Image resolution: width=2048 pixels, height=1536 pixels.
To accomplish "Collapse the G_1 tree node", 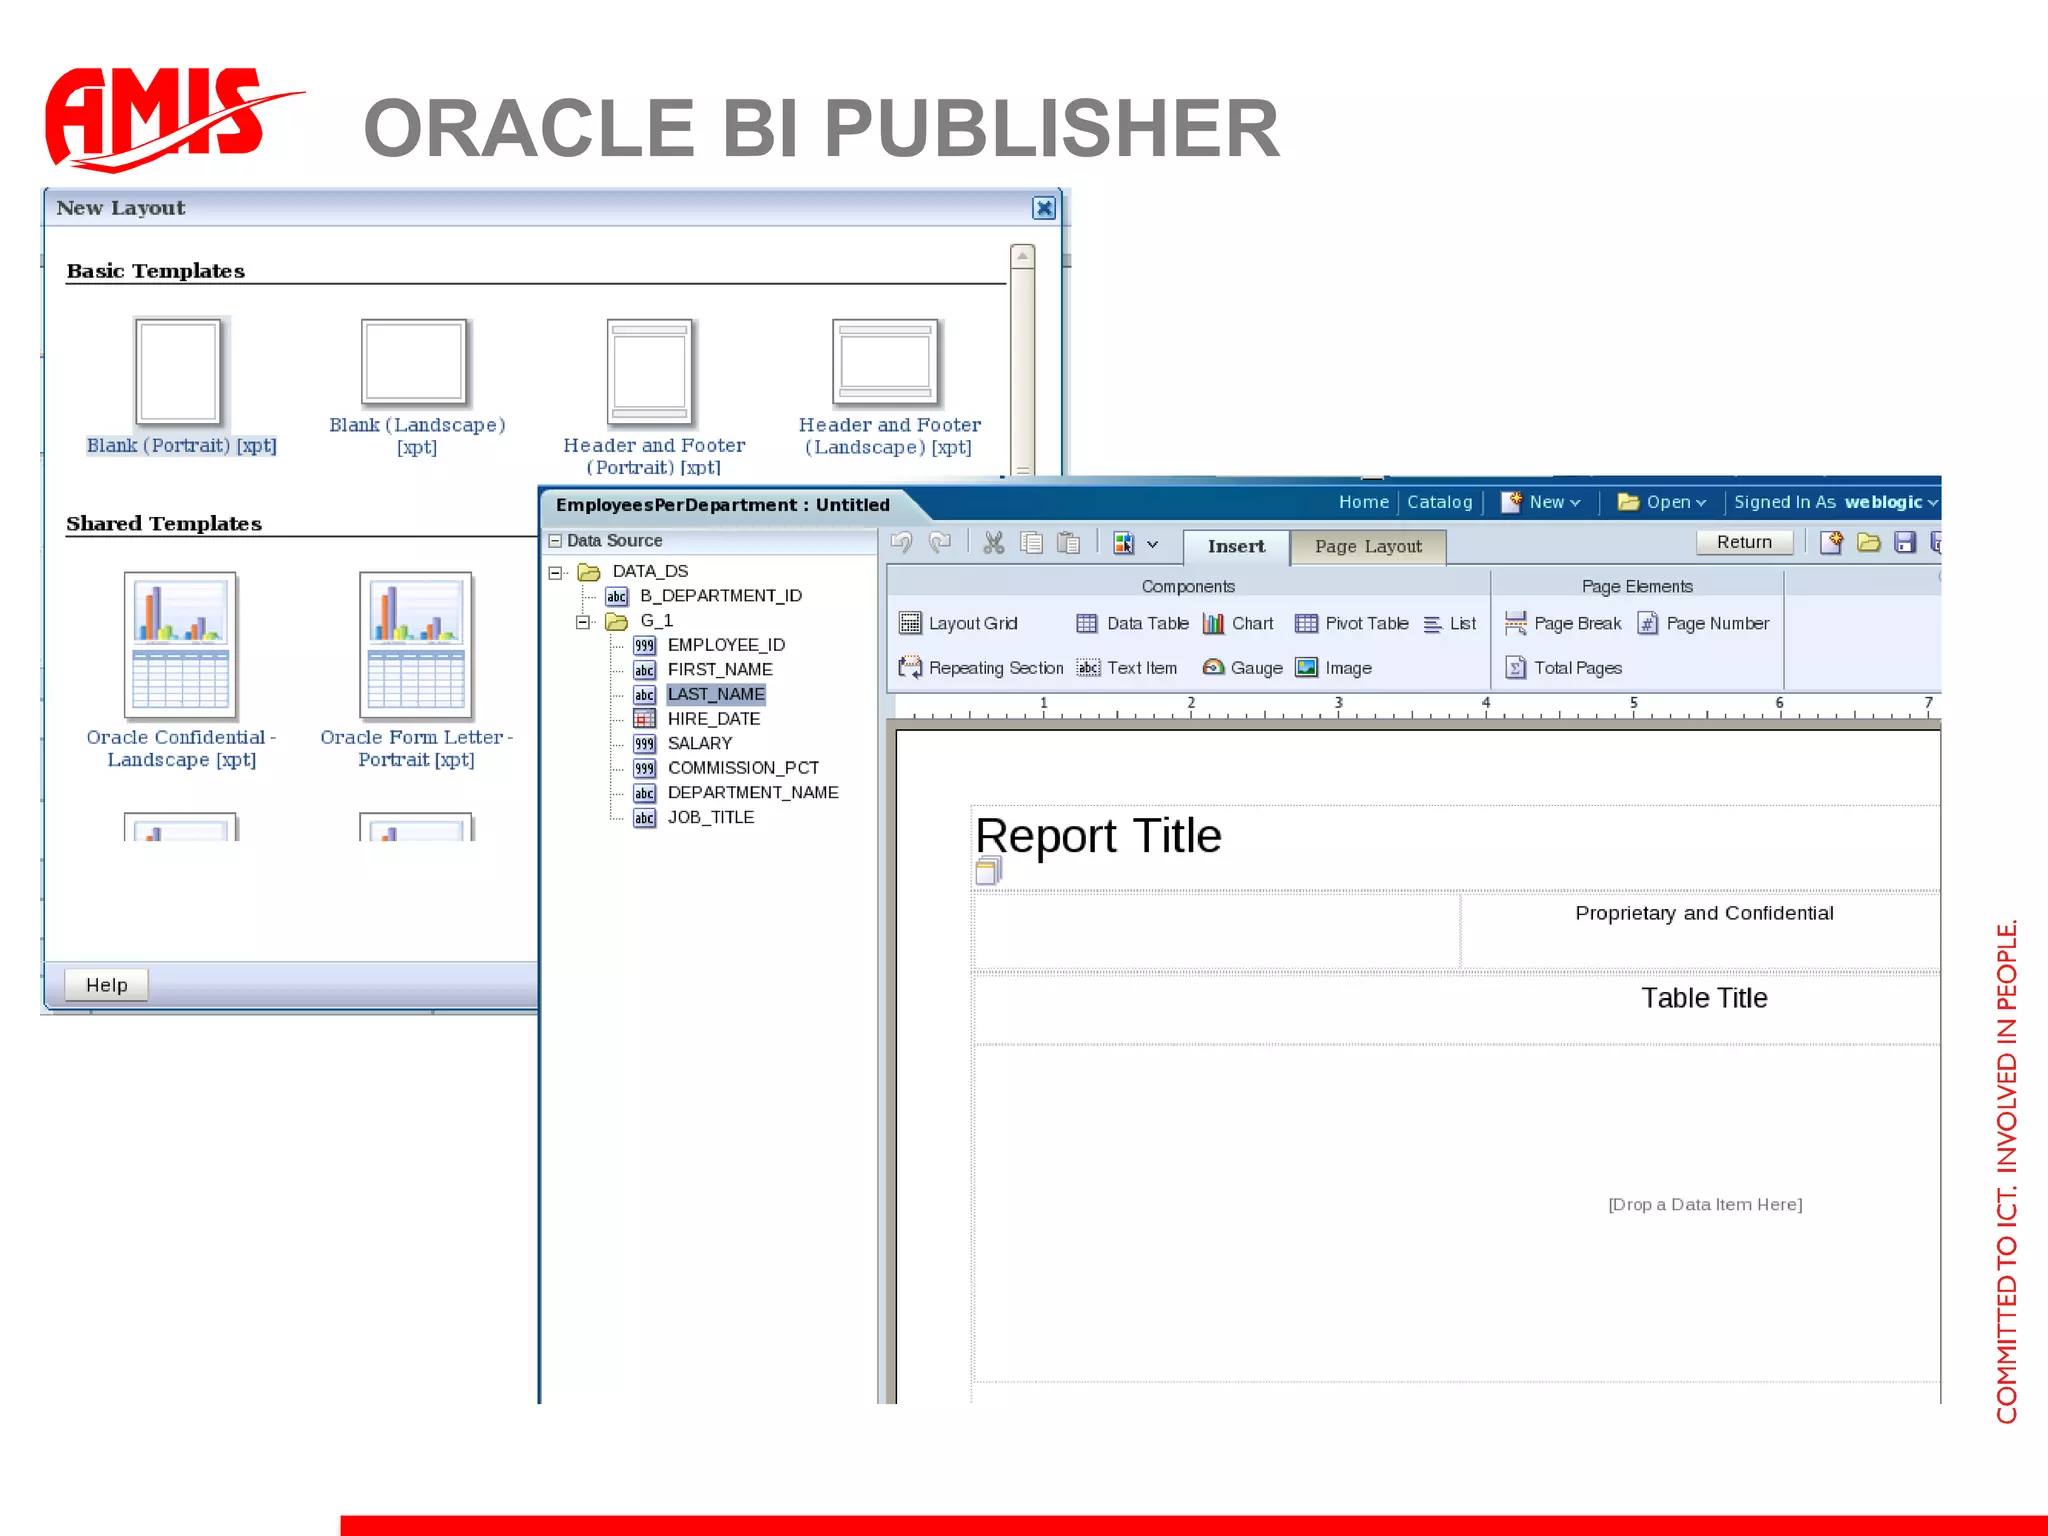I will pyautogui.click(x=583, y=622).
